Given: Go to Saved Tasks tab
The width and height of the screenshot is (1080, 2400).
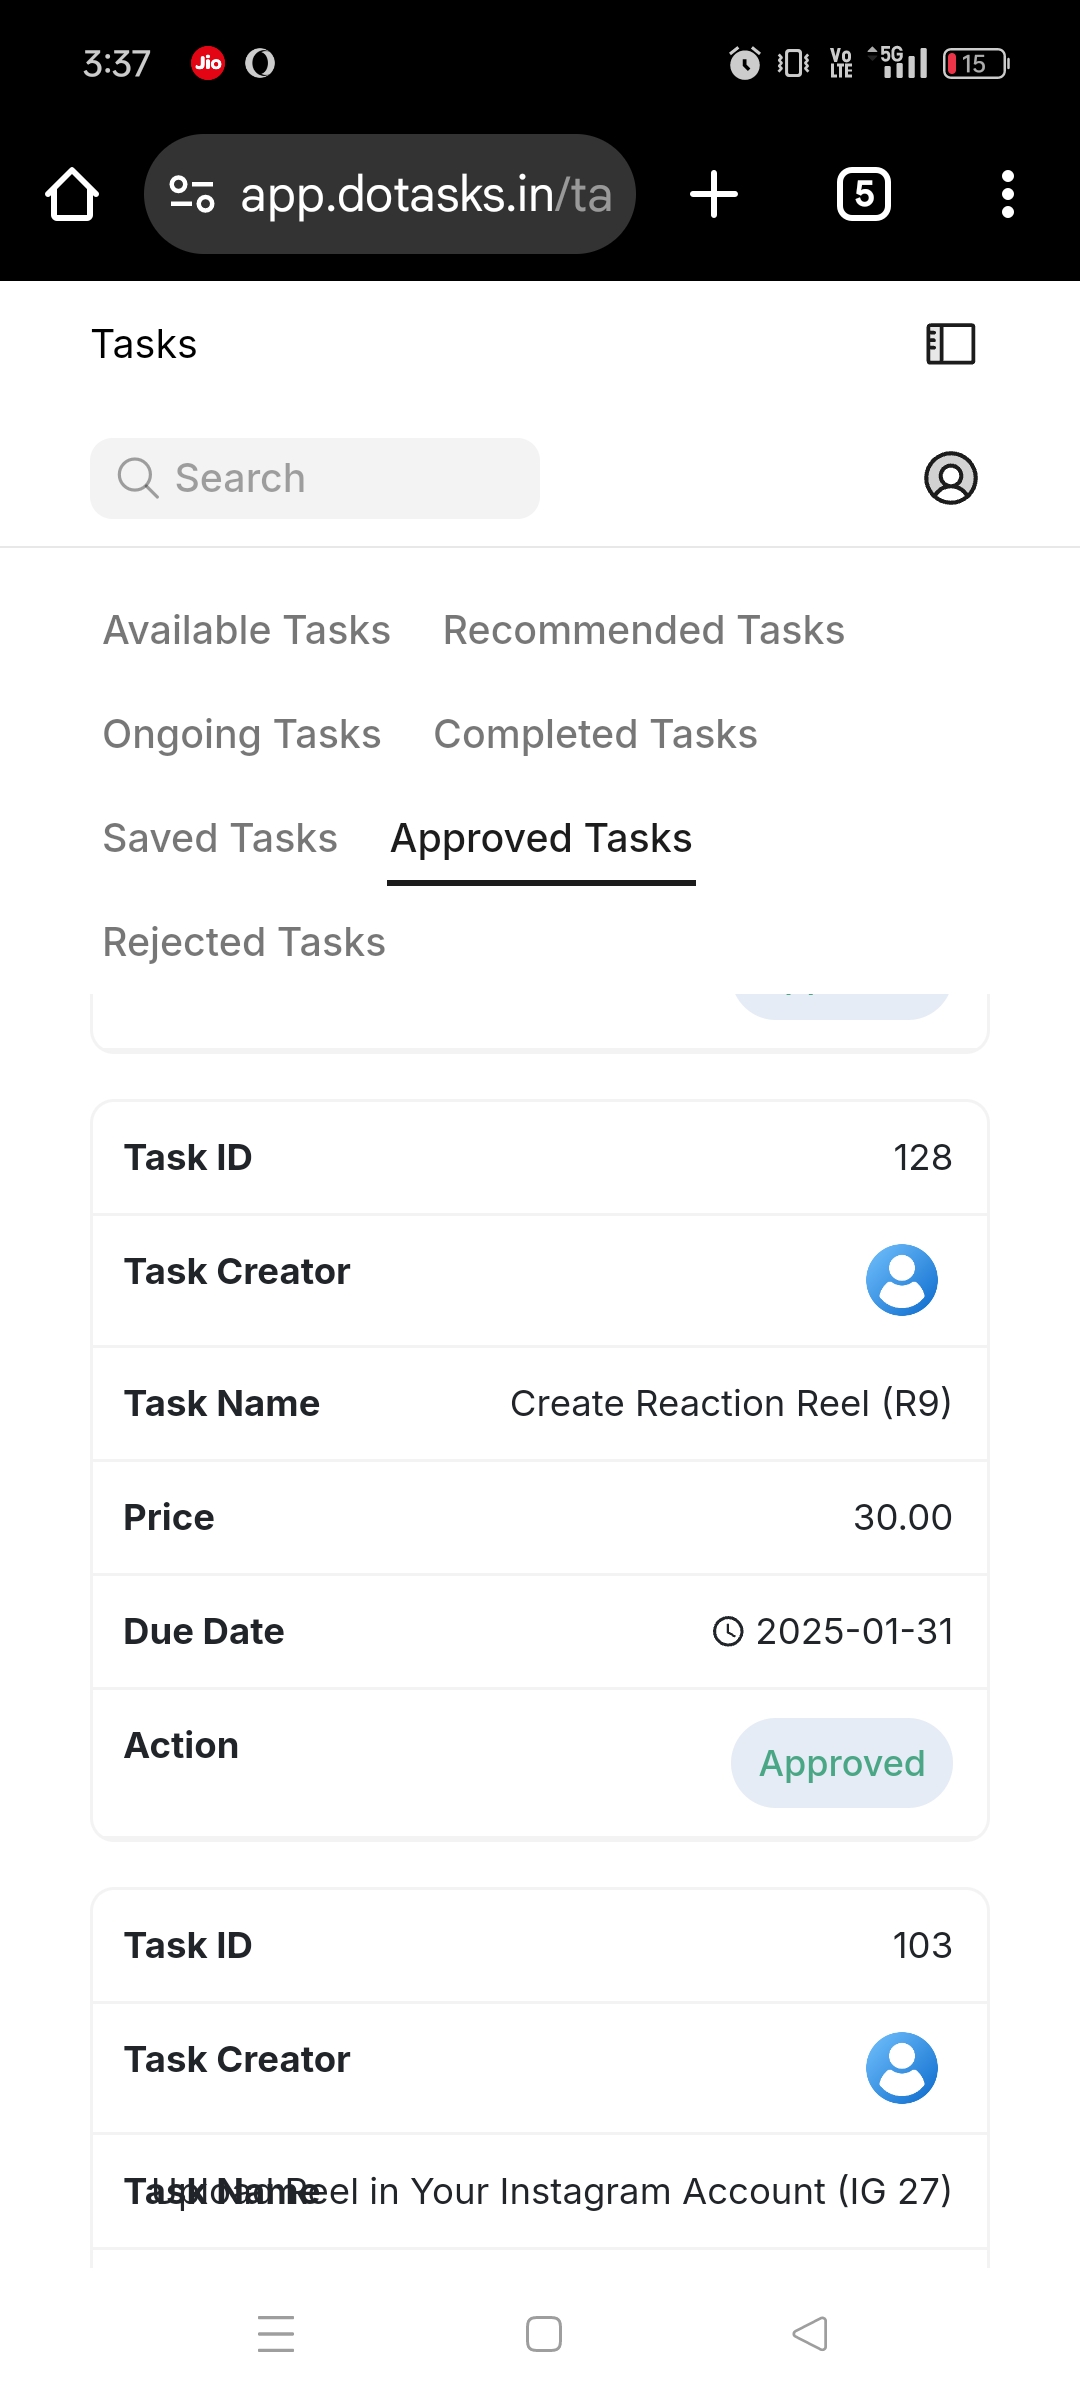Looking at the screenshot, I should click(220, 838).
